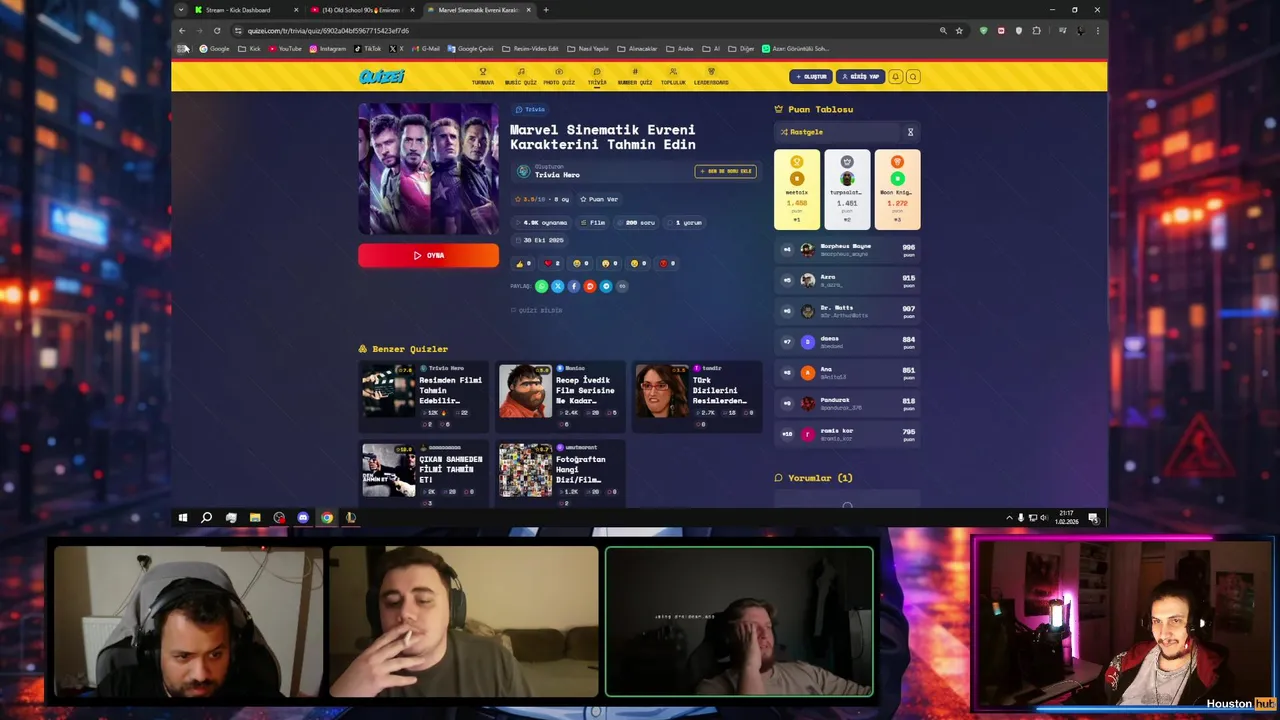
Task: Click hourglass icon beside Rastgele
Action: [910, 132]
